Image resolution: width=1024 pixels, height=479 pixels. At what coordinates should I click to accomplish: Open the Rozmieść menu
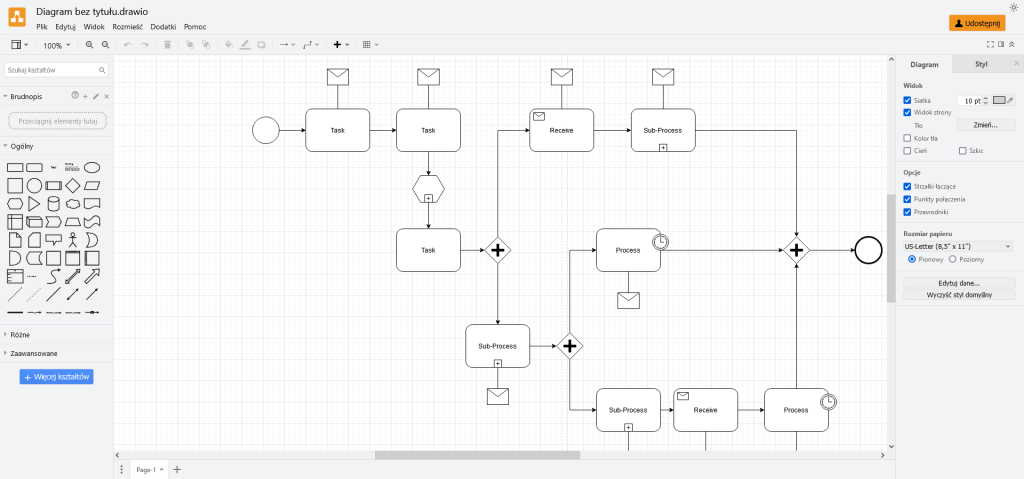point(127,27)
